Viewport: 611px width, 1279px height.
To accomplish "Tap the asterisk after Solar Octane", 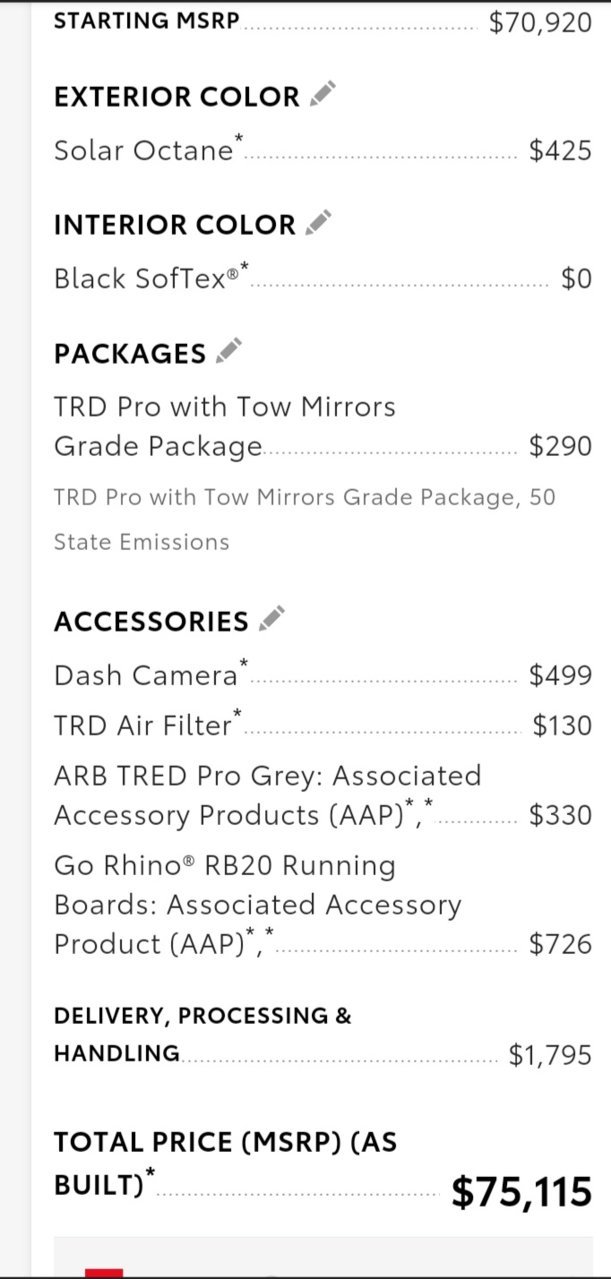I will point(238,140).
